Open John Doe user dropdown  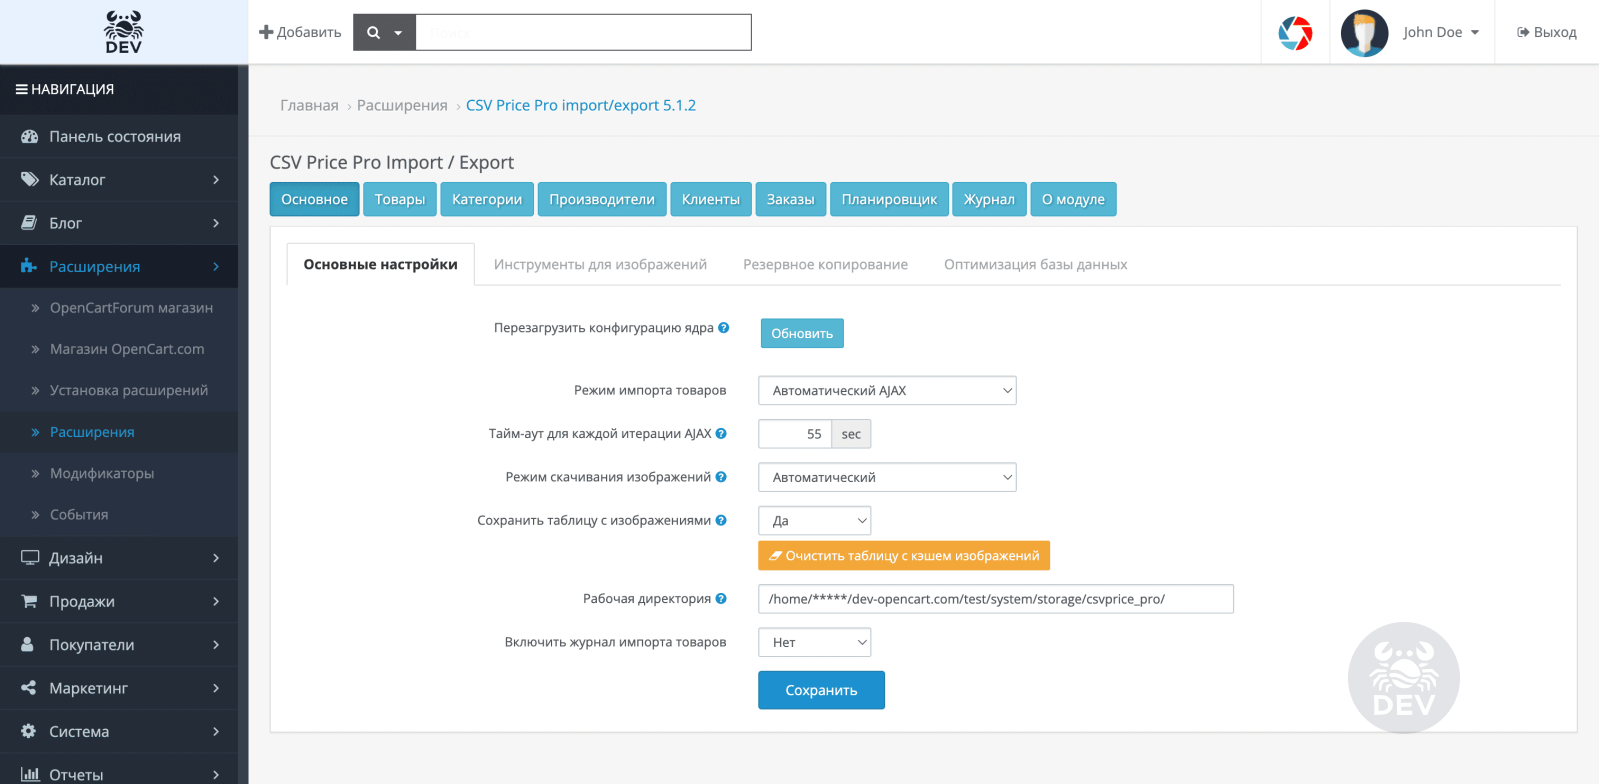pos(1441,32)
